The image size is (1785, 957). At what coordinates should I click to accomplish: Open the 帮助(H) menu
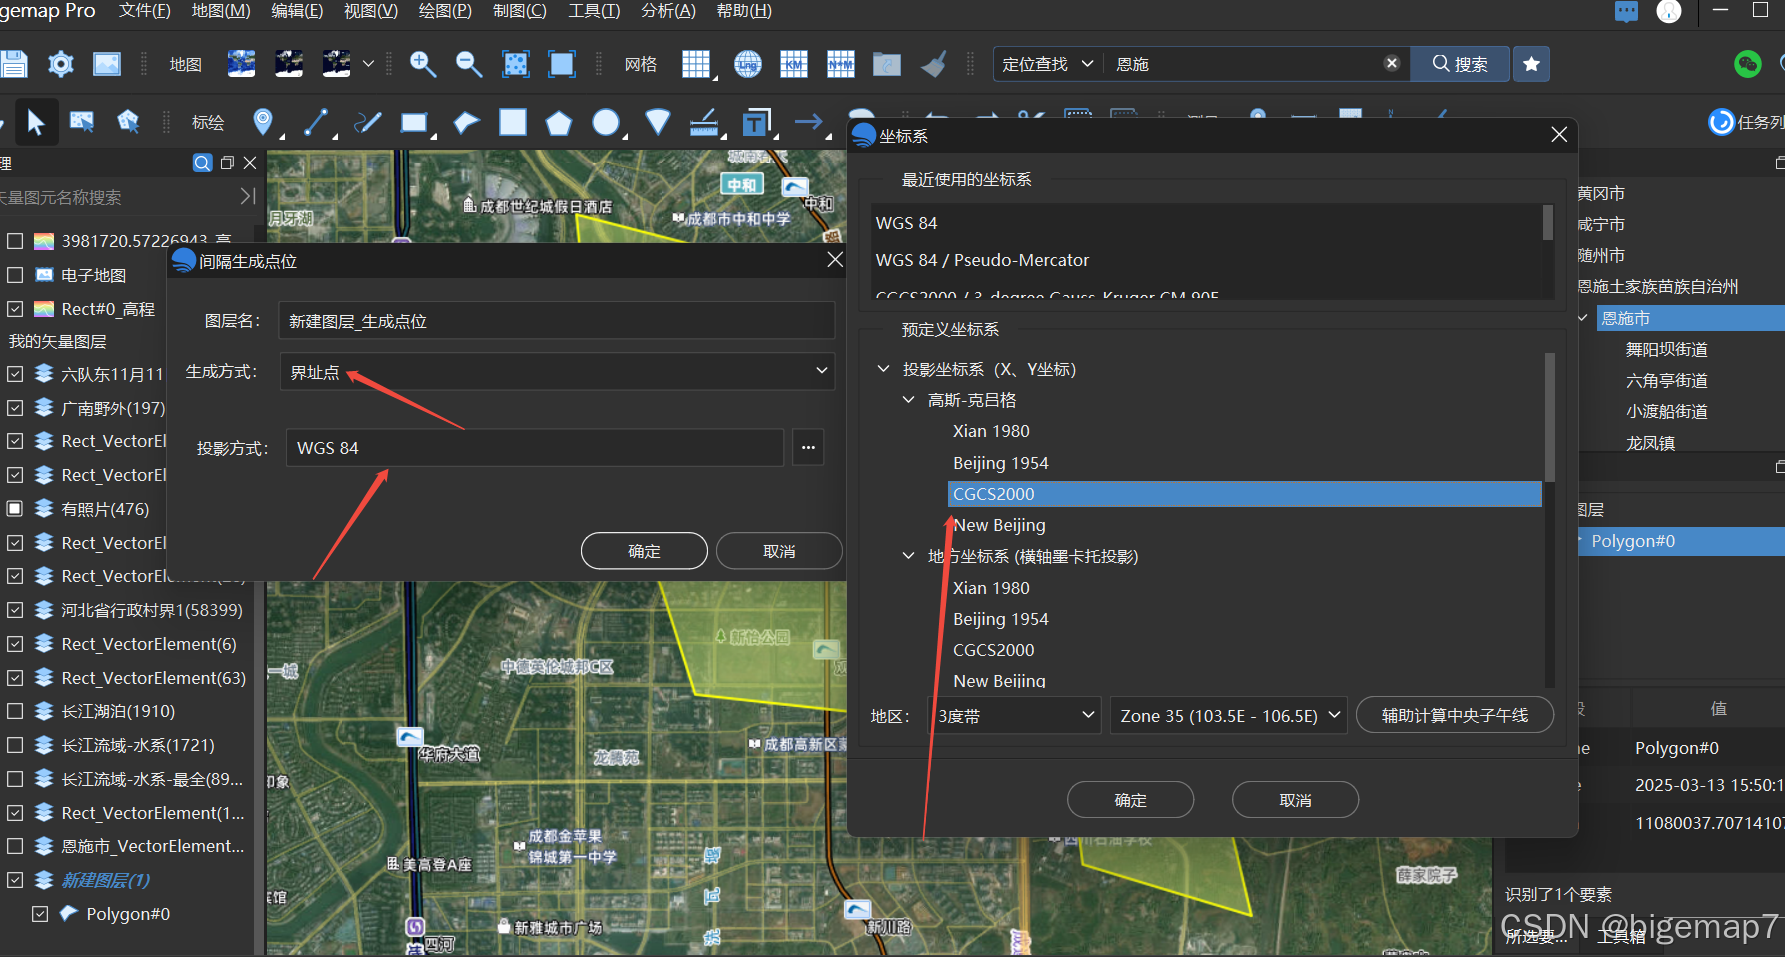point(744,11)
